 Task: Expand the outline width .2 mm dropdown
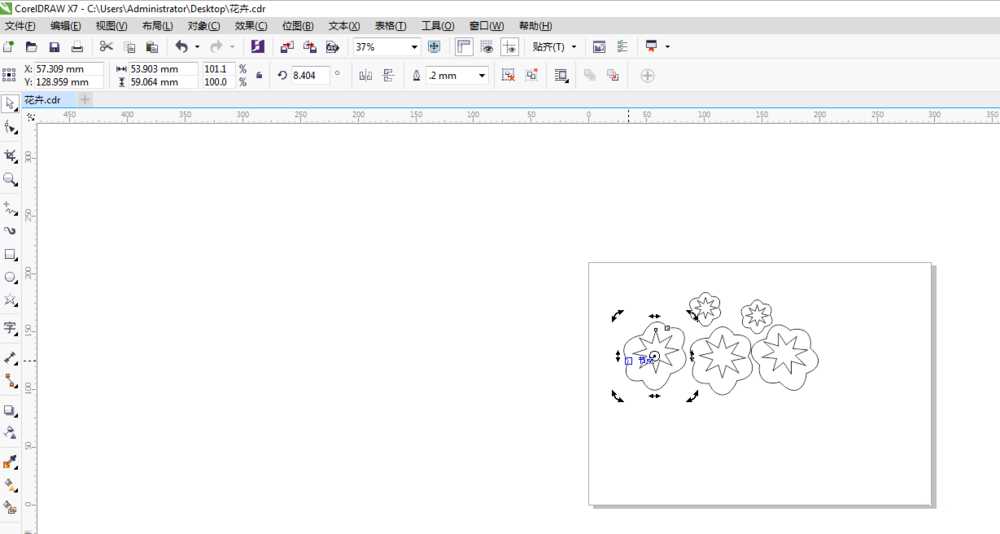[482, 75]
